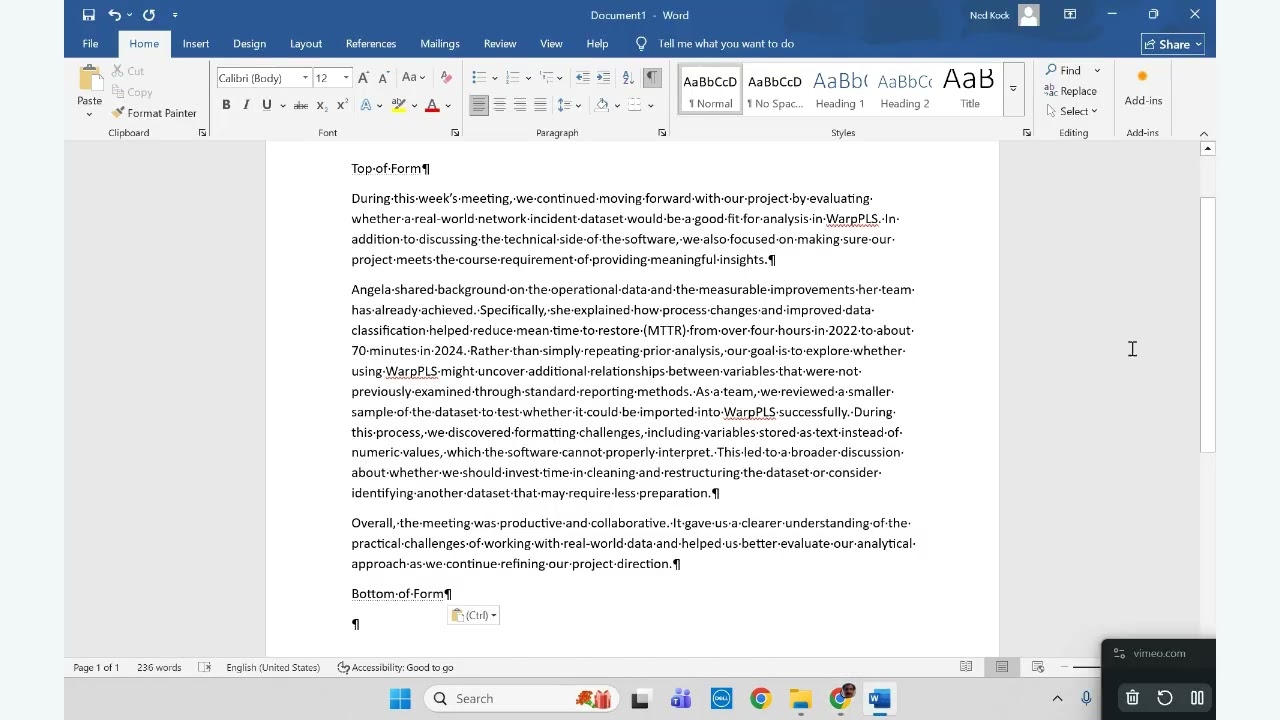
Task: Decrease paragraph indent
Action: [x=583, y=78]
